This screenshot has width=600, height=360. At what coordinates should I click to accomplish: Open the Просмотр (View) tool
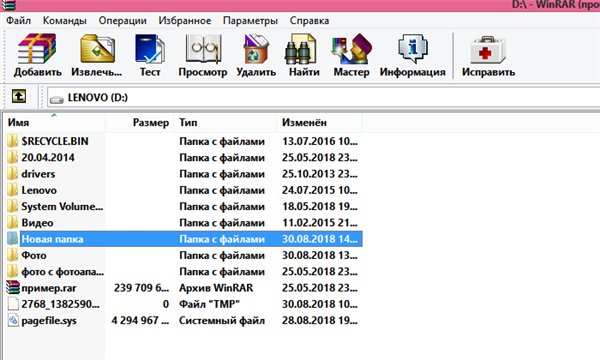pos(203,49)
